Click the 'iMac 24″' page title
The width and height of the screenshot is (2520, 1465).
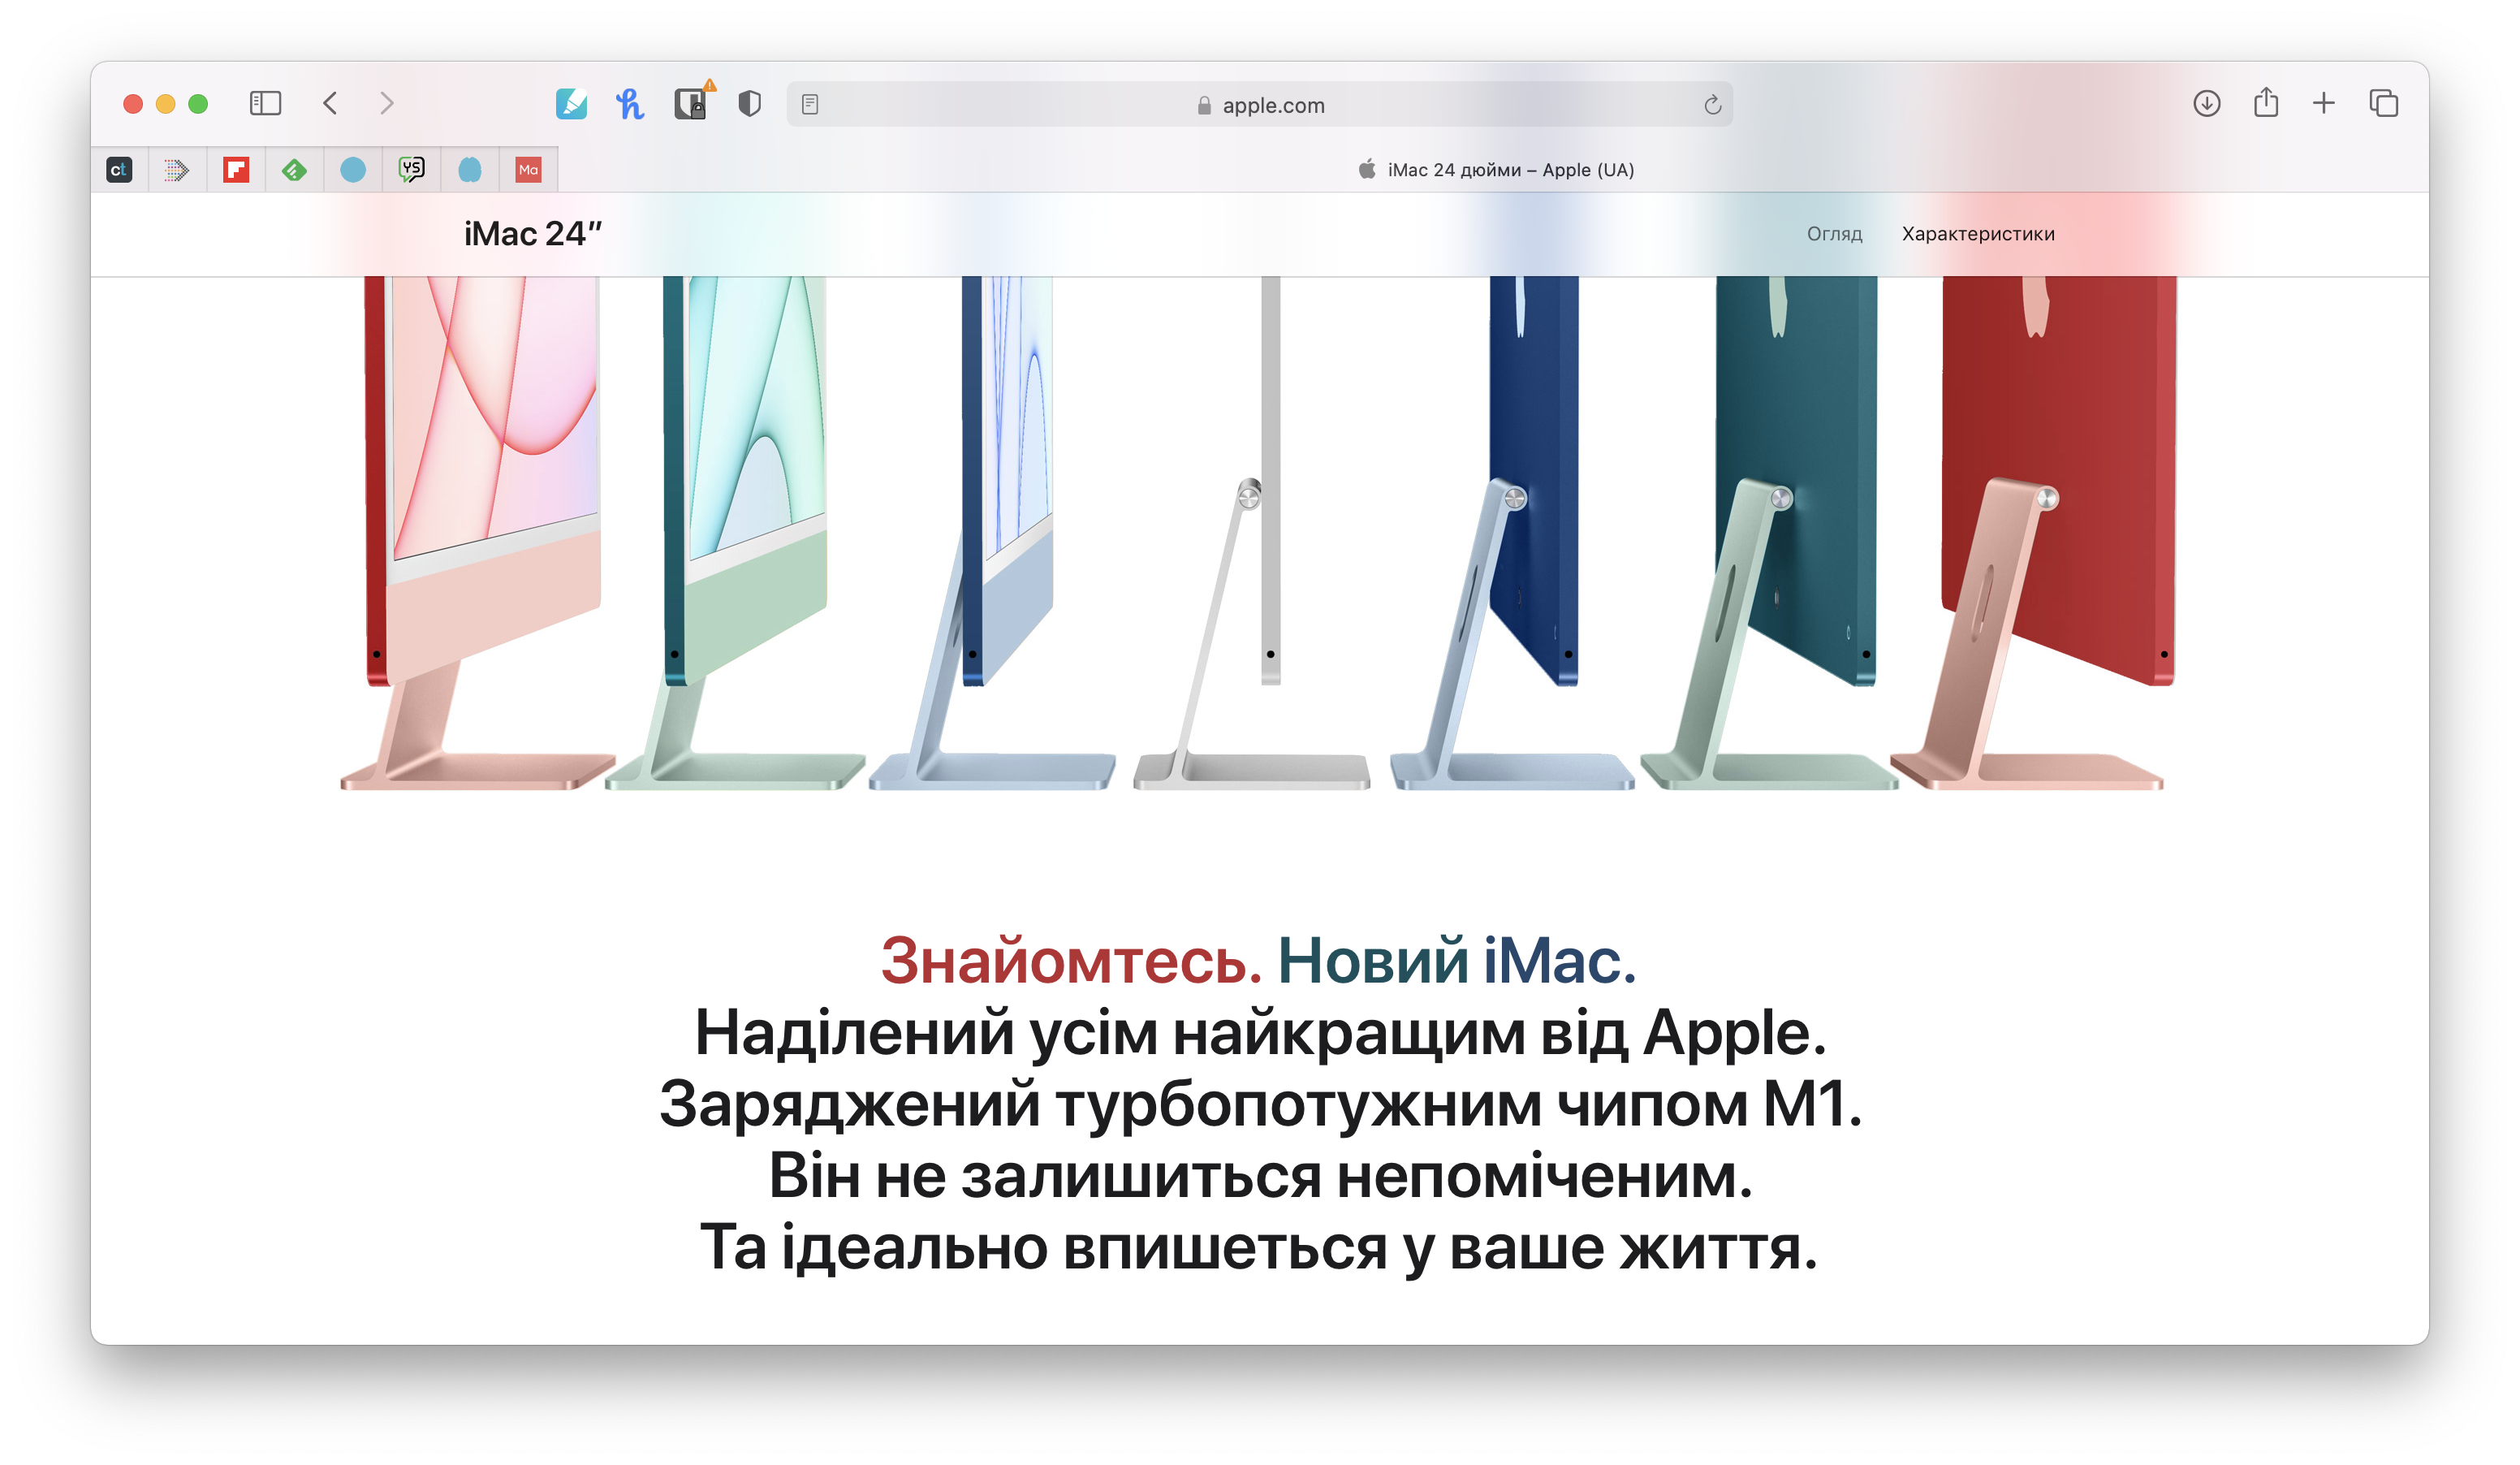pyautogui.click(x=533, y=234)
